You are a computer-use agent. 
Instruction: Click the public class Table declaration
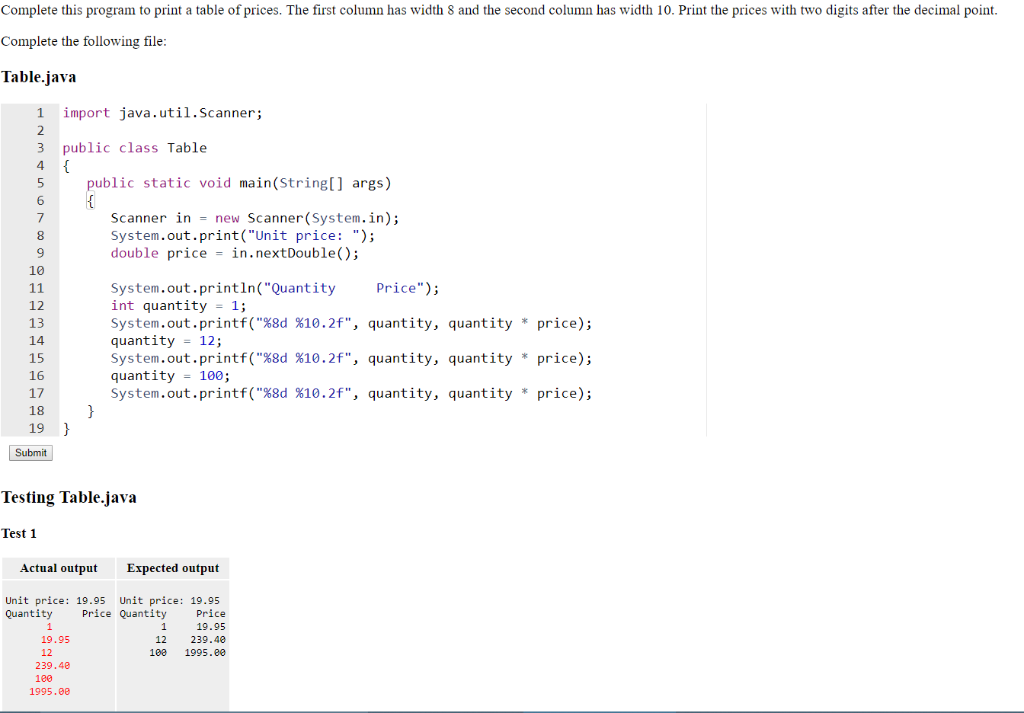pyautogui.click(x=135, y=147)
